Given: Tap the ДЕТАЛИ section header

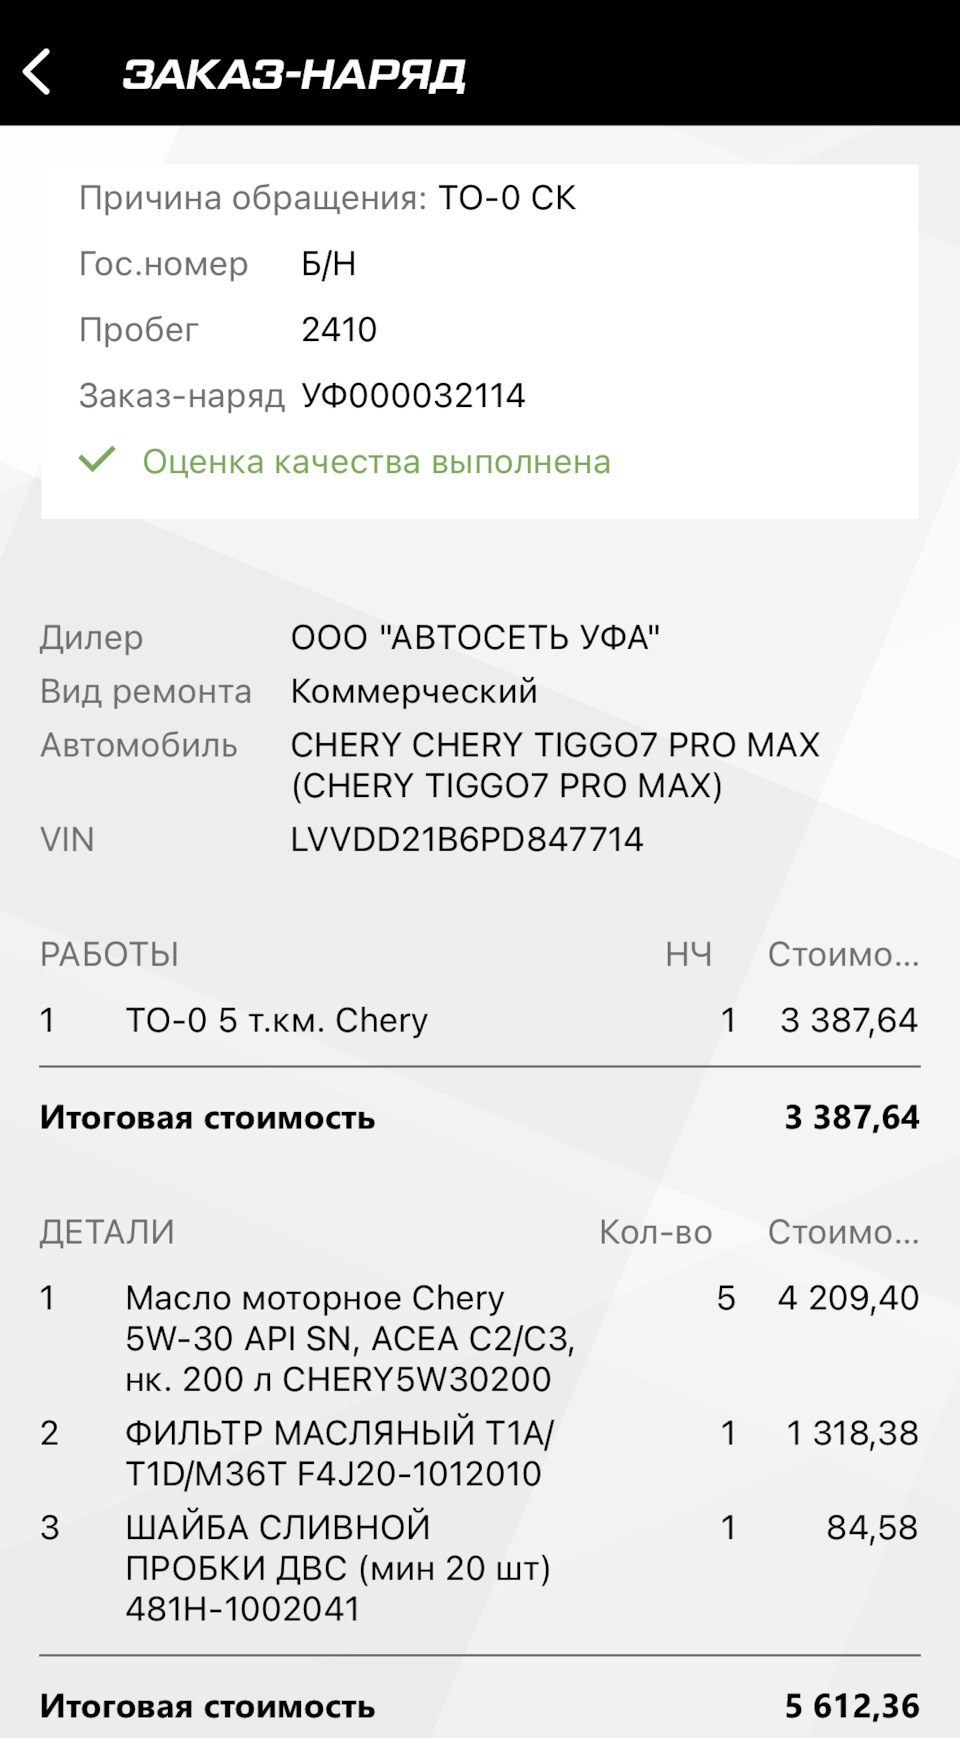Looking at the screenshot, I should coord(107,1232).
